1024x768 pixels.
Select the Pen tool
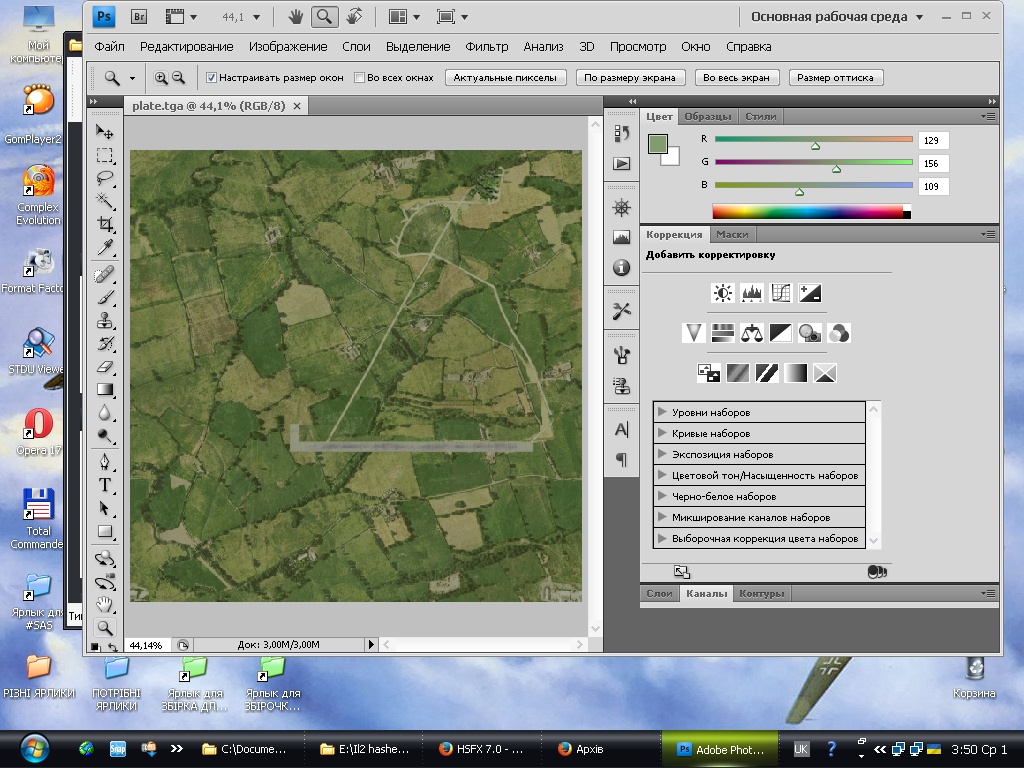(104, 461)
